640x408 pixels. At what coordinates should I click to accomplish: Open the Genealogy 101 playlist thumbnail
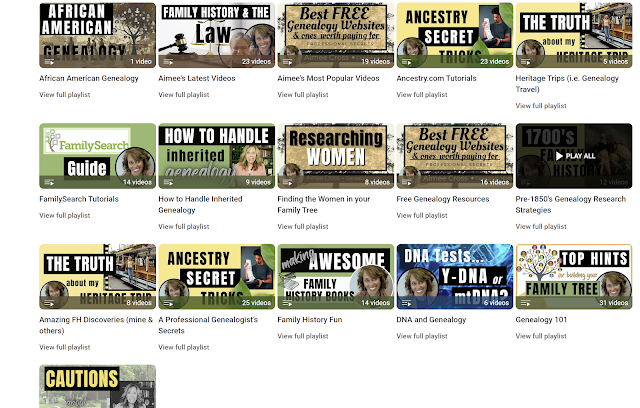[x=574, y=277]
